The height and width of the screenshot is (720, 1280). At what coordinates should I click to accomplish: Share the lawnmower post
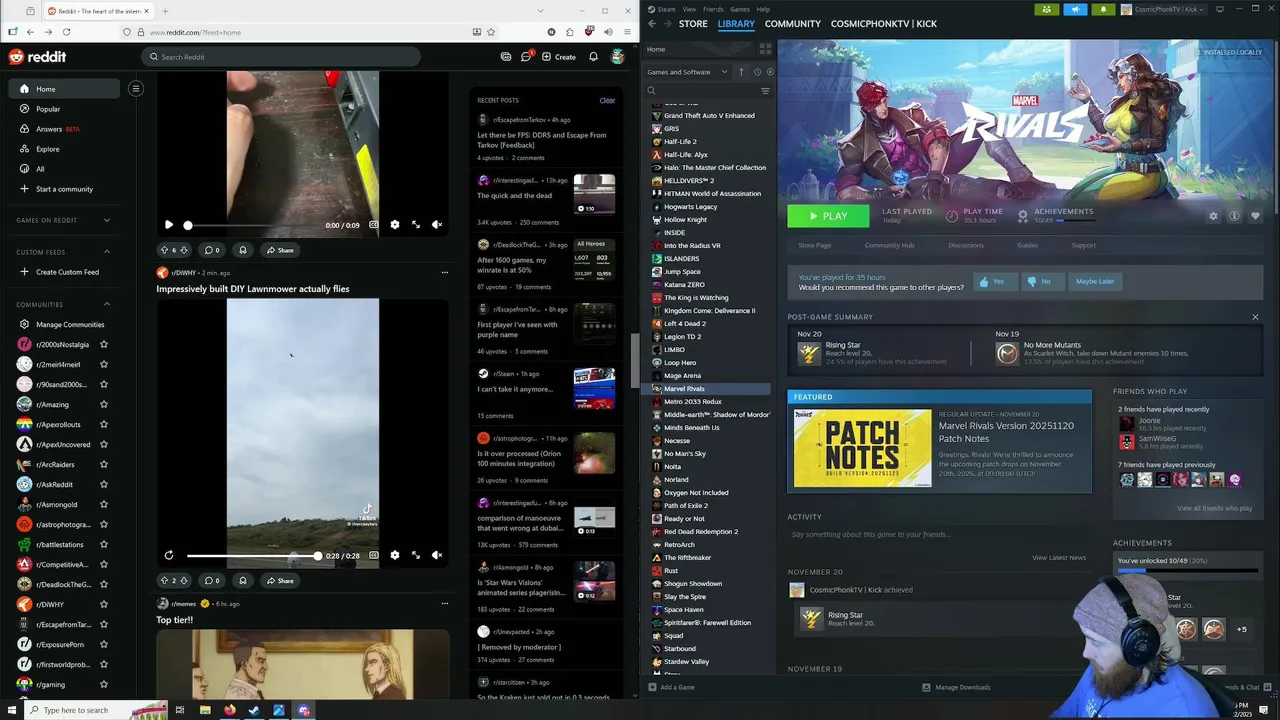280,580
